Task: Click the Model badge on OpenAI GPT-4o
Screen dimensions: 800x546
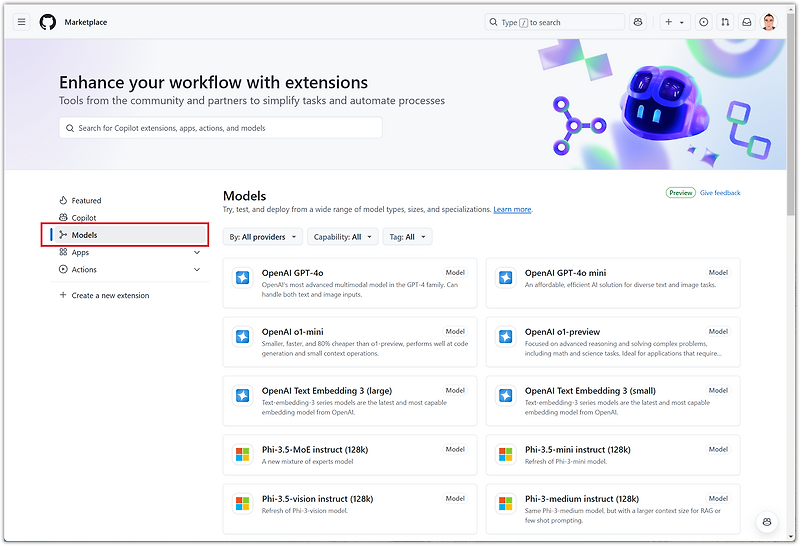Action: click(455, 272)
